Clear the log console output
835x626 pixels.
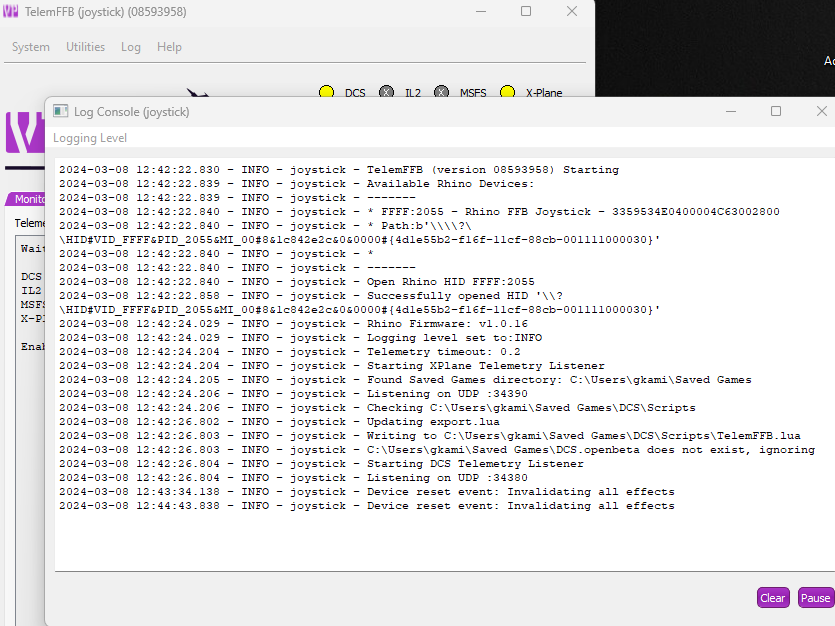[x=772, y=598]
